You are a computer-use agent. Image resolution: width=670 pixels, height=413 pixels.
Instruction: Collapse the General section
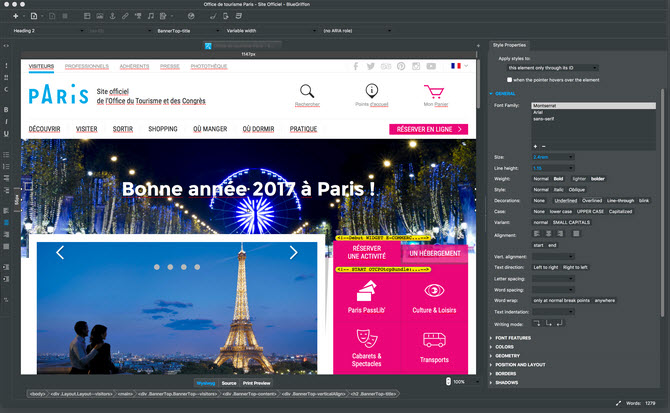502,94
